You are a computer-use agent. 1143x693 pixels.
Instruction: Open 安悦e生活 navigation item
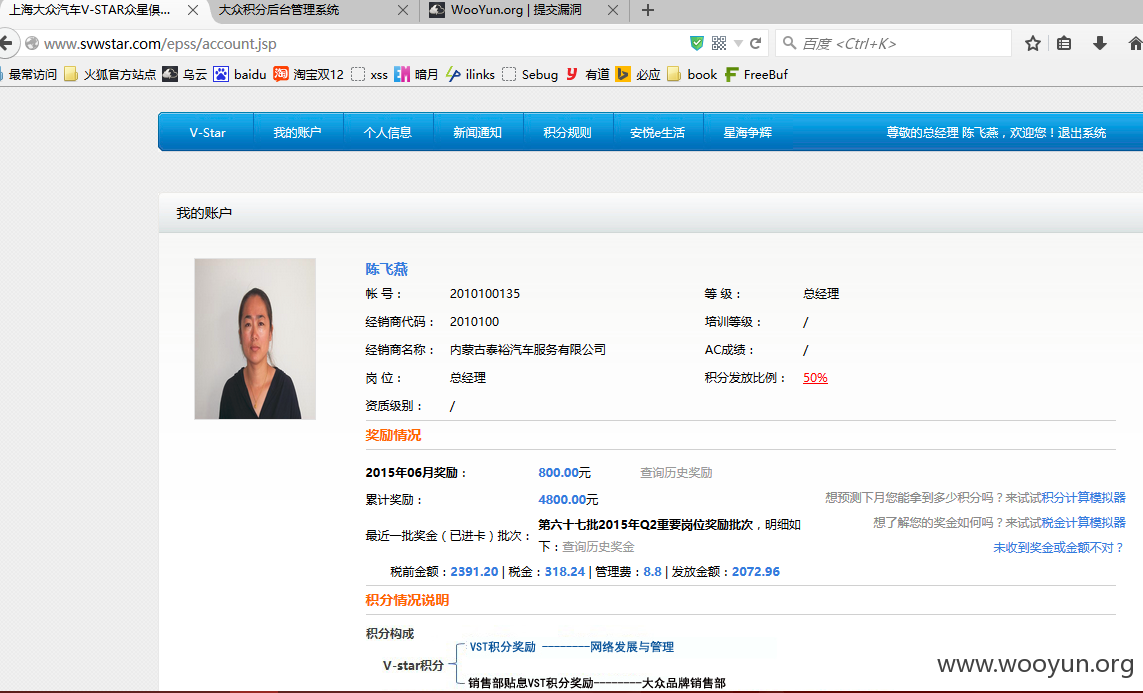(658, 133)
